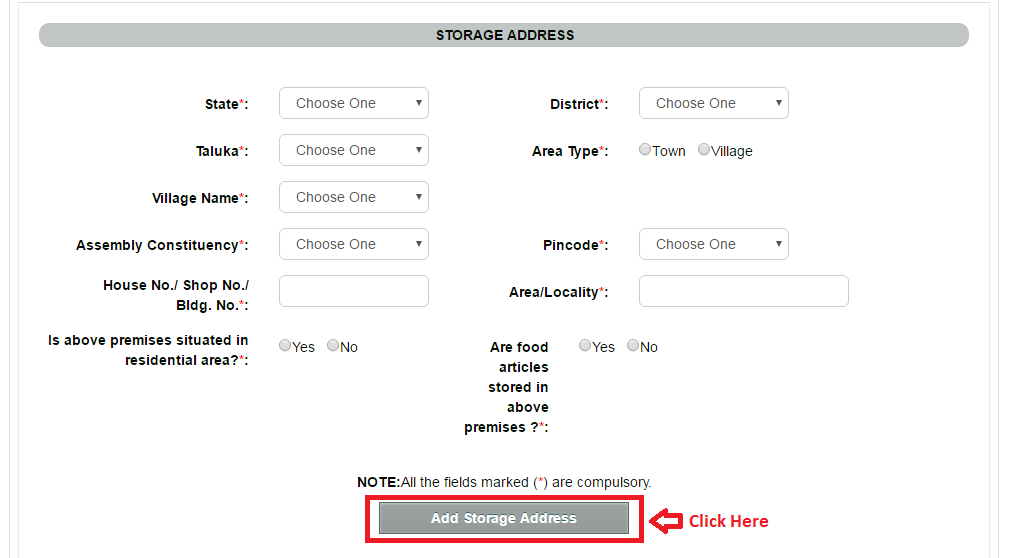The image size is (1009, 558).
Task: Click the Storage Address header bar
Action: point(504,35)
